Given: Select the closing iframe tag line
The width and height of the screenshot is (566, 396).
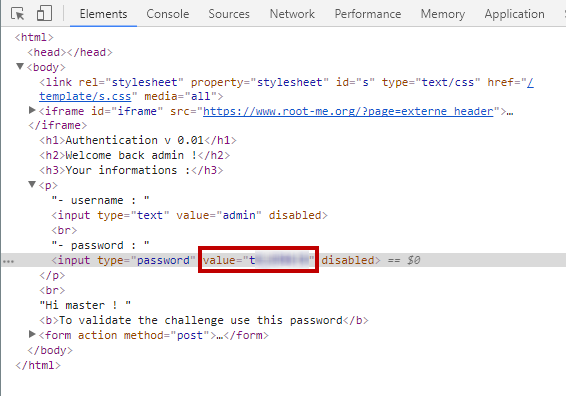Looking at the screenshot, I should pyautogui.click(x=58, y=125).
